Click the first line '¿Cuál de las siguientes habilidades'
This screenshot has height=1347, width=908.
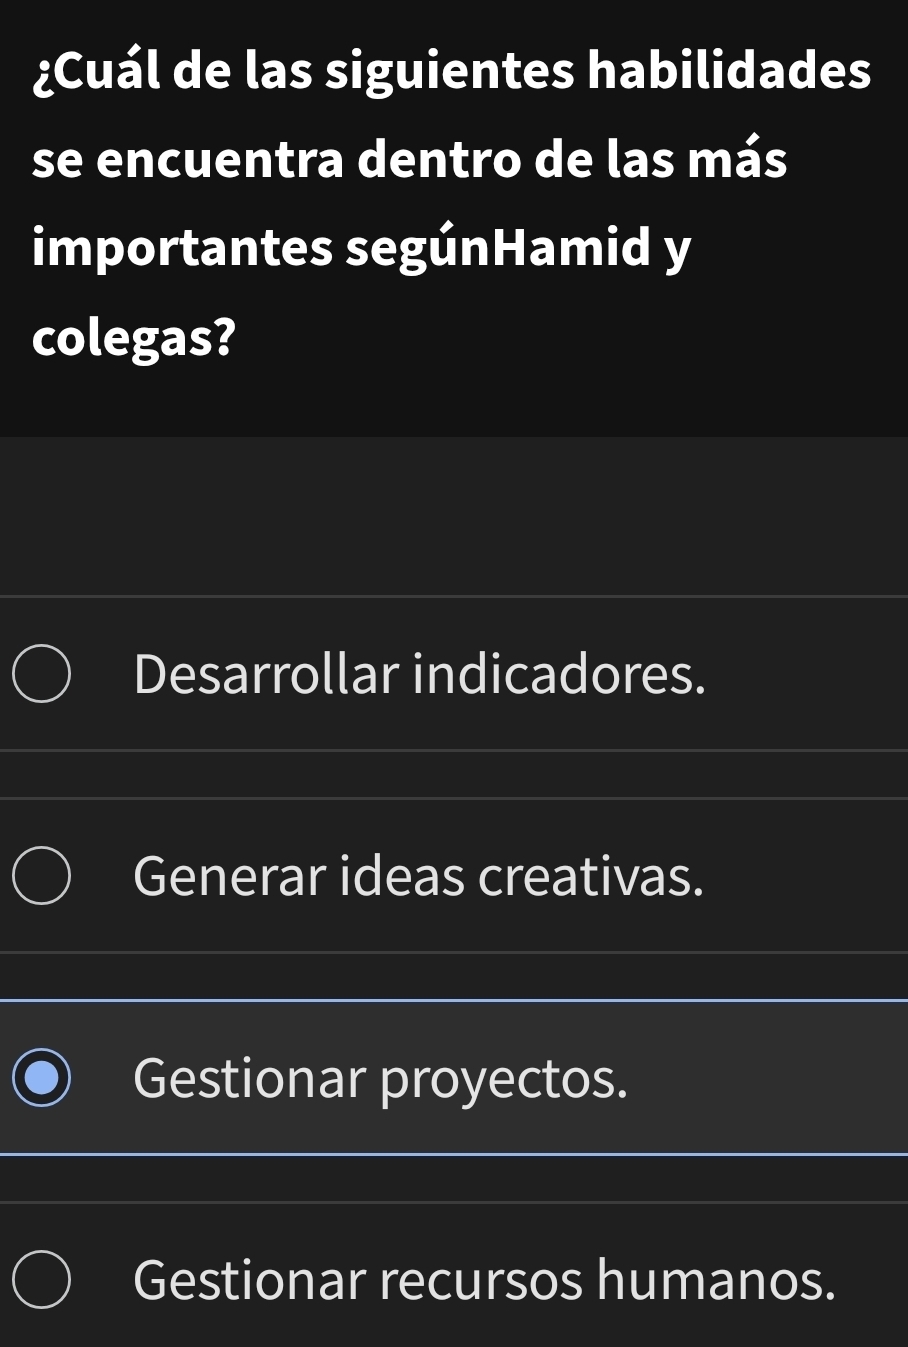452,72
